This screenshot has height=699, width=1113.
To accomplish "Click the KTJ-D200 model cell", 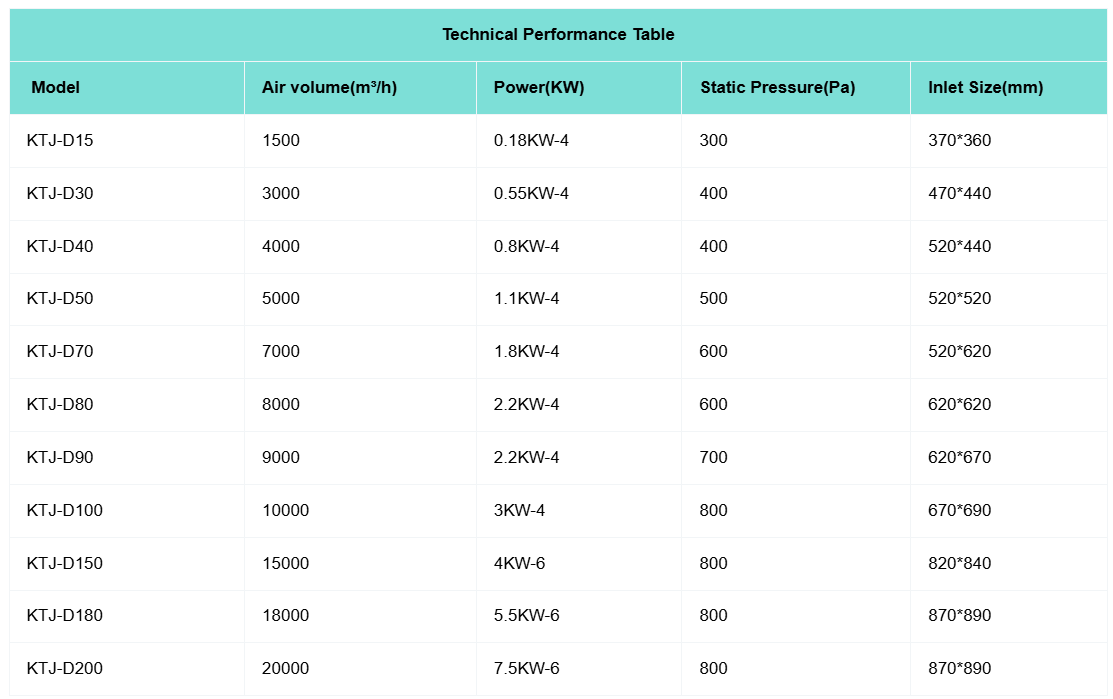I will (x=64, y=669).
